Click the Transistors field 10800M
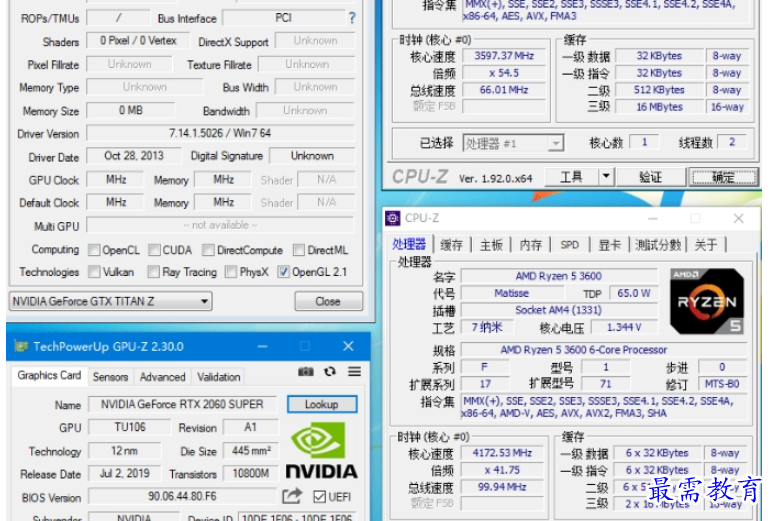Image resolution: width=770 pixels, height=521 pixels. (x=251, y=473)
